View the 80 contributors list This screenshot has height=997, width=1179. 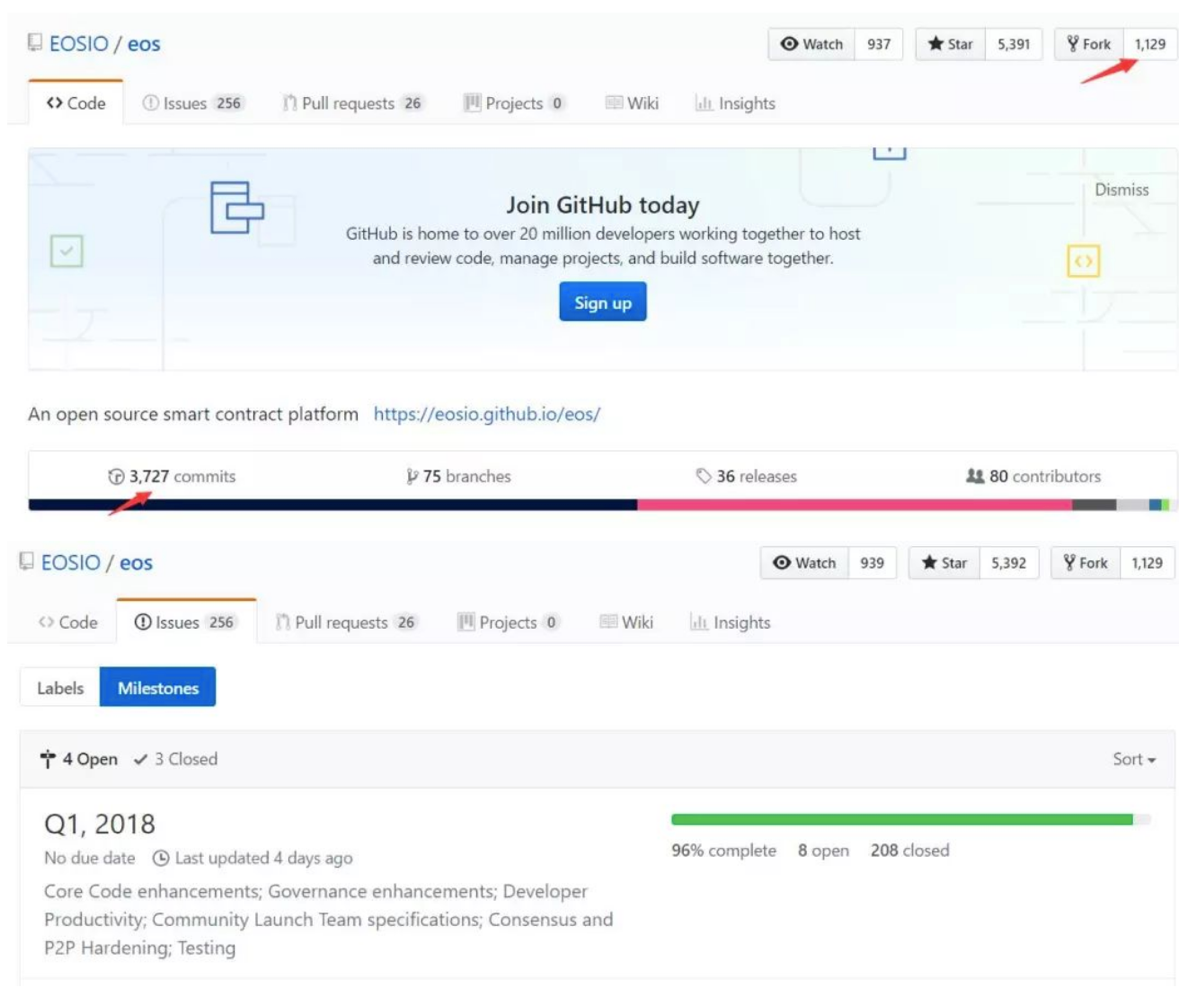1033,476
